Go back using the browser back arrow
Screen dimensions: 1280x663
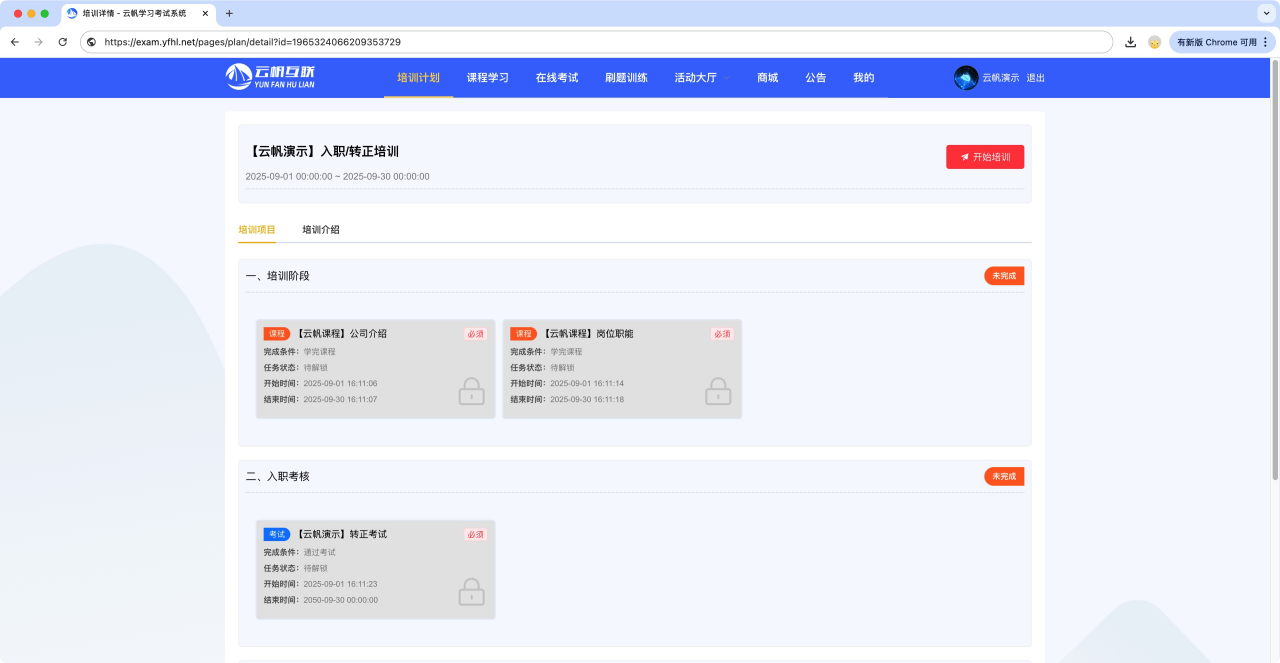[x=15, y=42]
